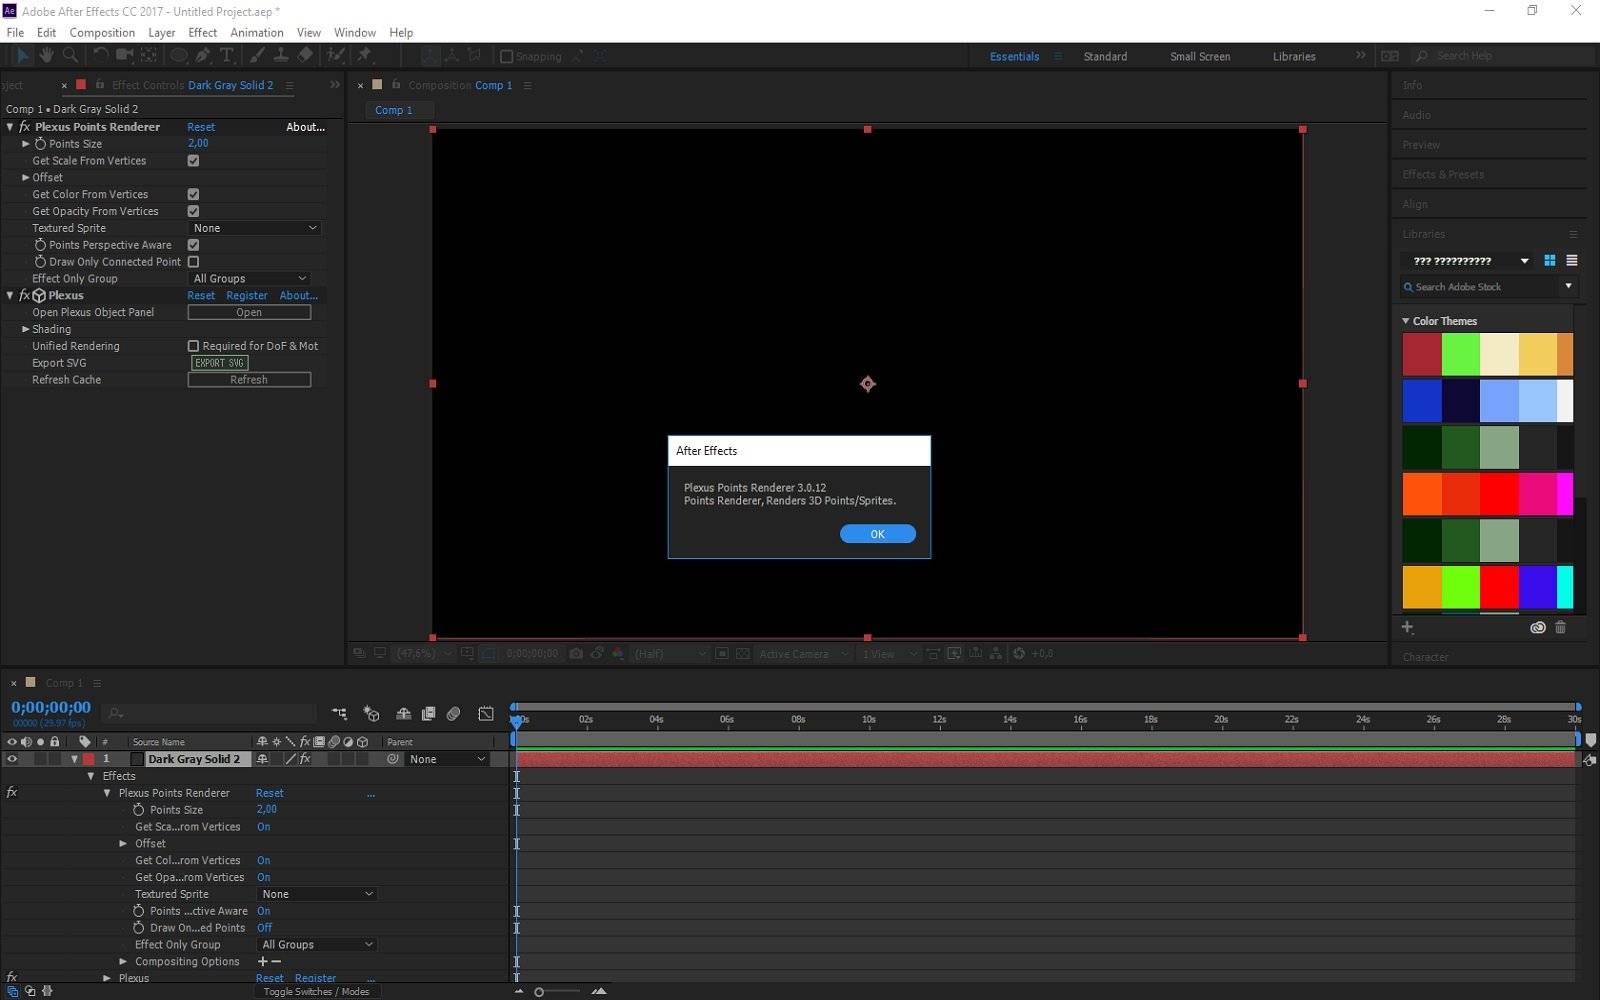Switch to the Standard workspace
This screenshot has width=1600, height=1000.
click(1105, 57)
